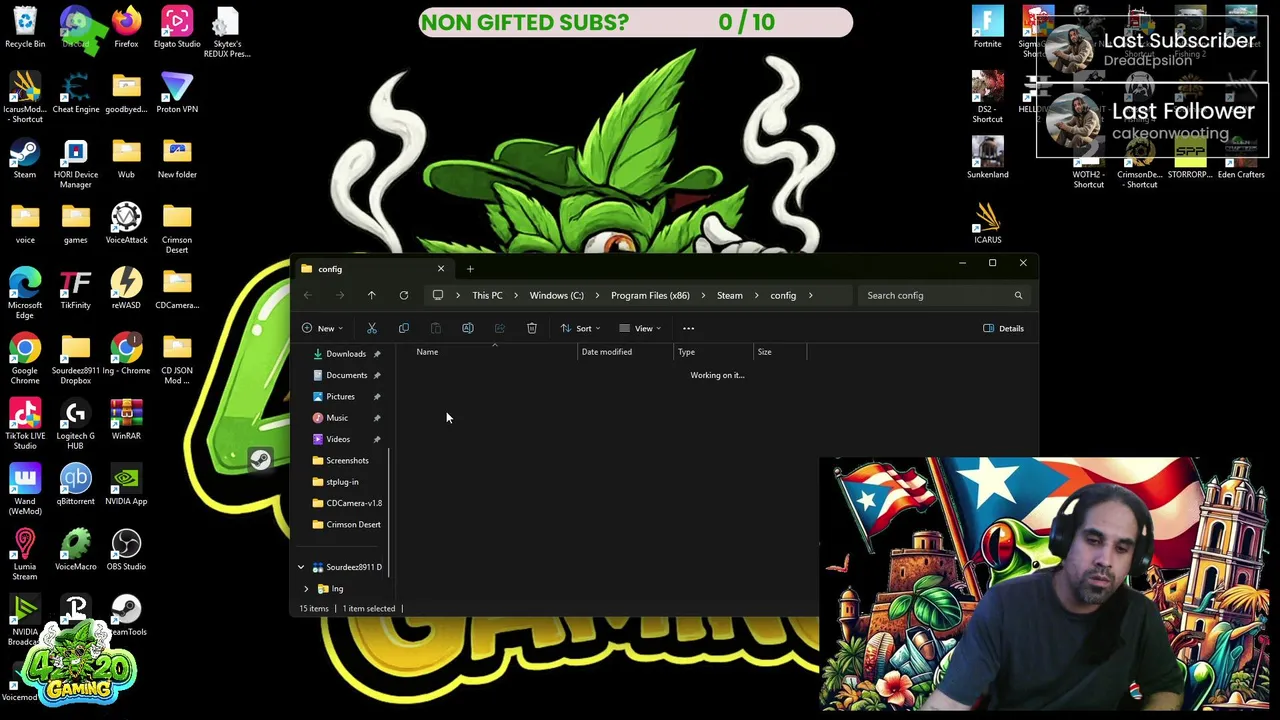Go up one folder level with up arrow
Screen dimensions: 1280x720
pos(372,295)
